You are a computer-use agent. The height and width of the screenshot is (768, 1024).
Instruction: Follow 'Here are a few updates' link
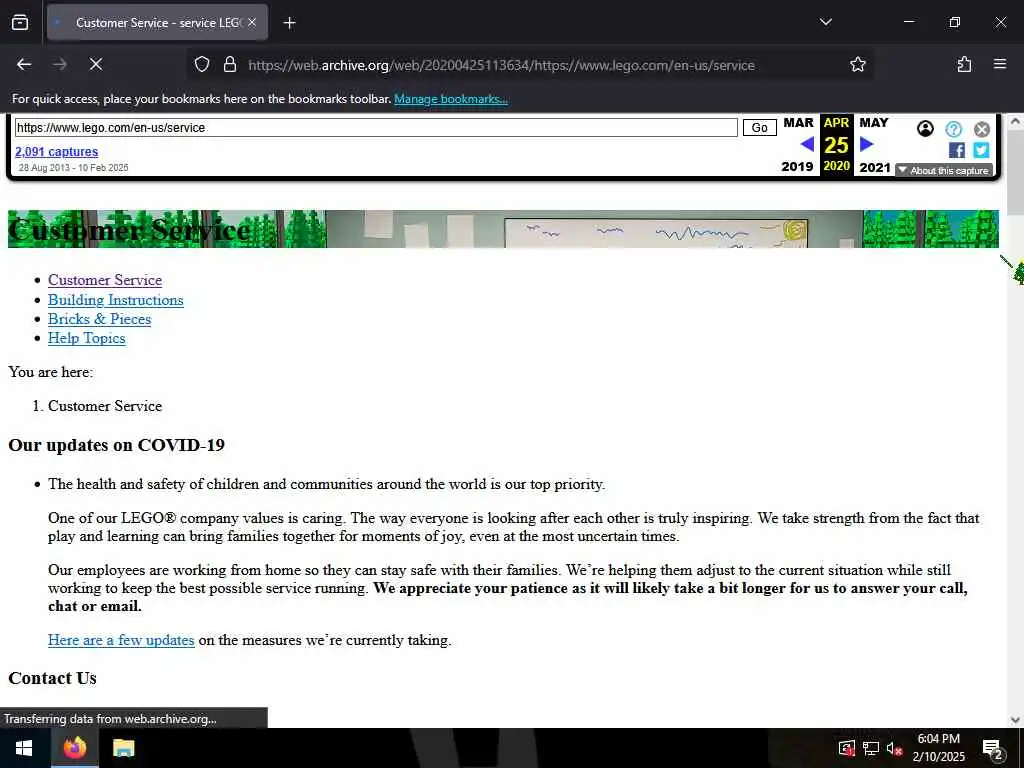[x=121, y=640]
